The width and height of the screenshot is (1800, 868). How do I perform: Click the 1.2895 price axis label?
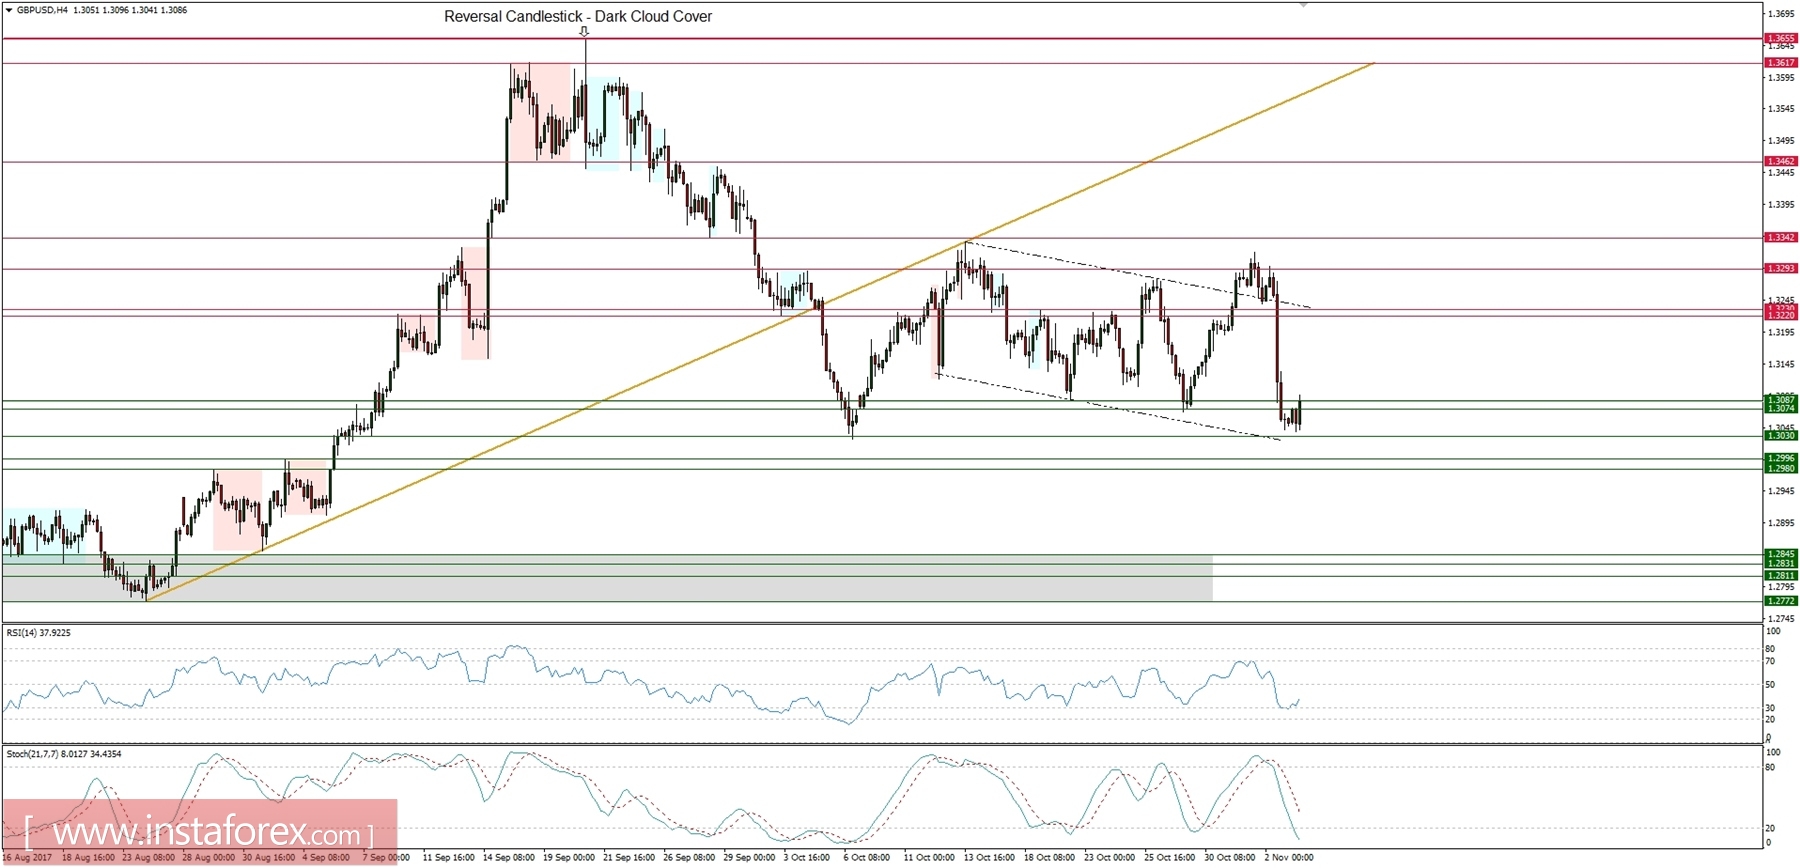1780,523
